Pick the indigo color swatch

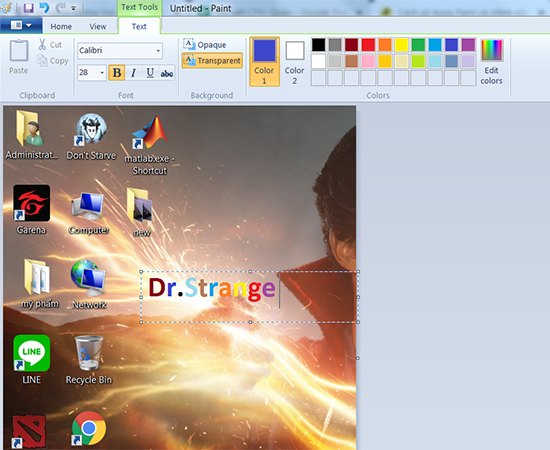tap(451, 45)
